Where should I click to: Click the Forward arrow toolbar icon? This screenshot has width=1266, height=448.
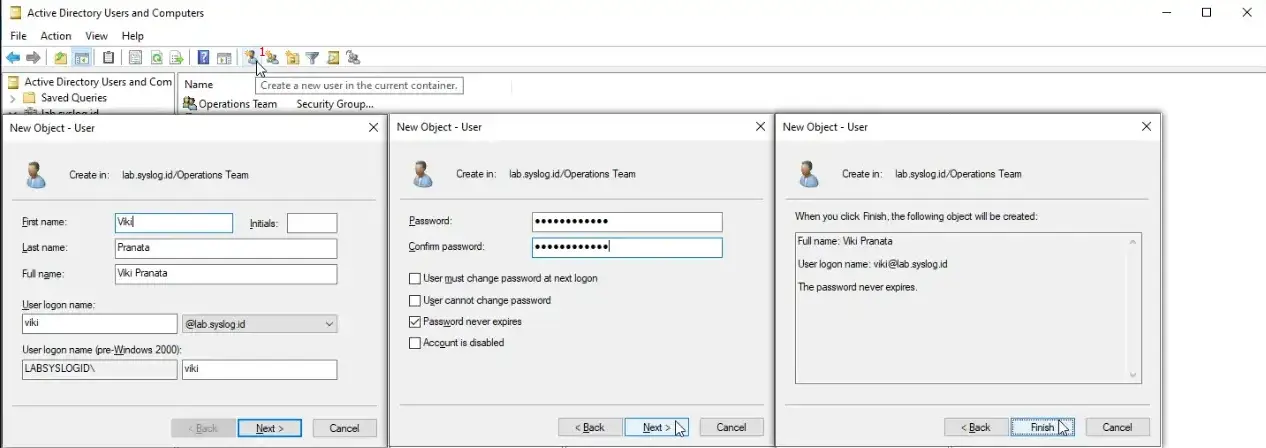pyautogui.click(x=34, y=58)
